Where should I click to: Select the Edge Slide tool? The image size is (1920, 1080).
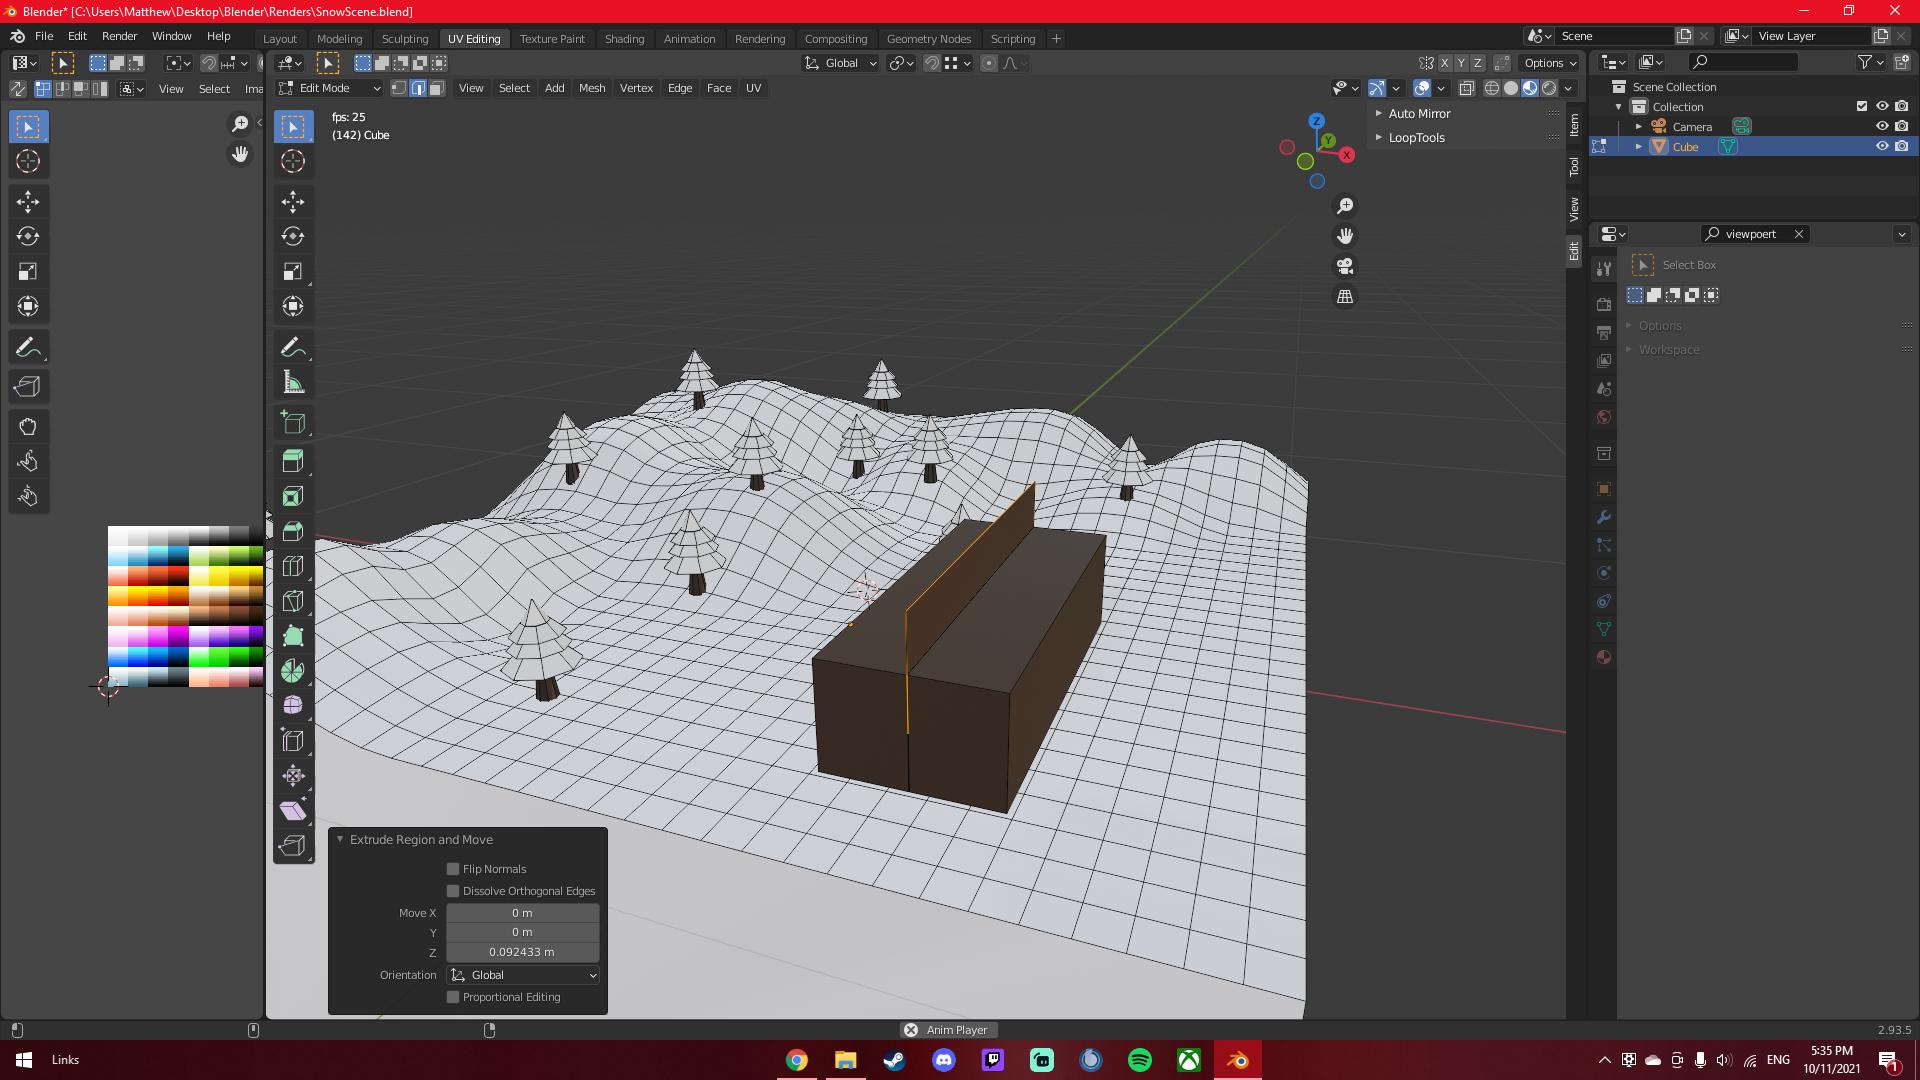pyautogui.click(x=293, y=741)
